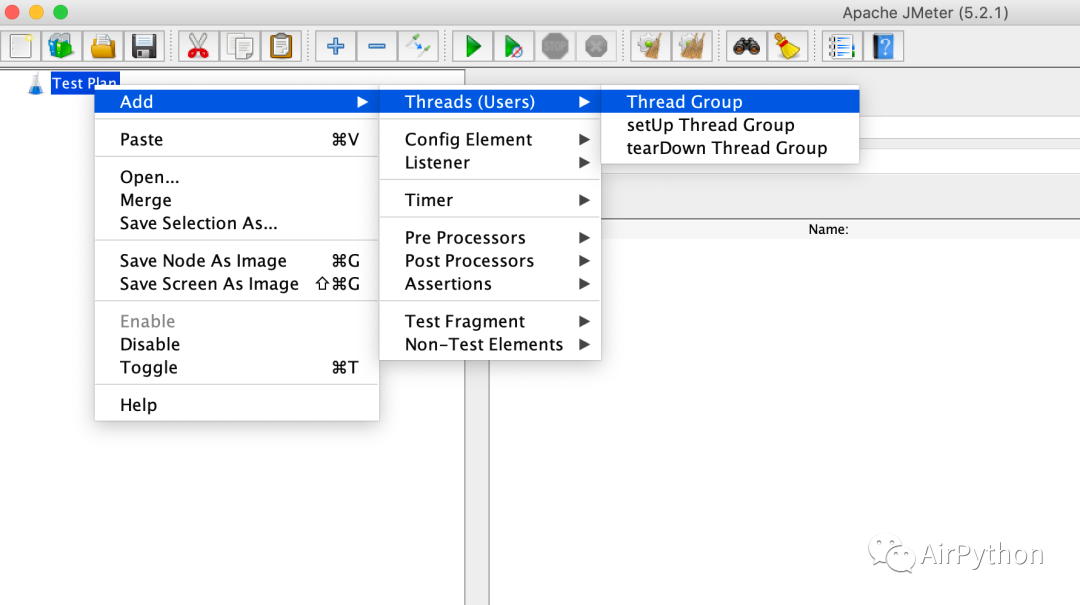The height and width of the screenshot is (605, 1080).
Task: Click the yellow minimize window button
Action: (x=37, y=12)
